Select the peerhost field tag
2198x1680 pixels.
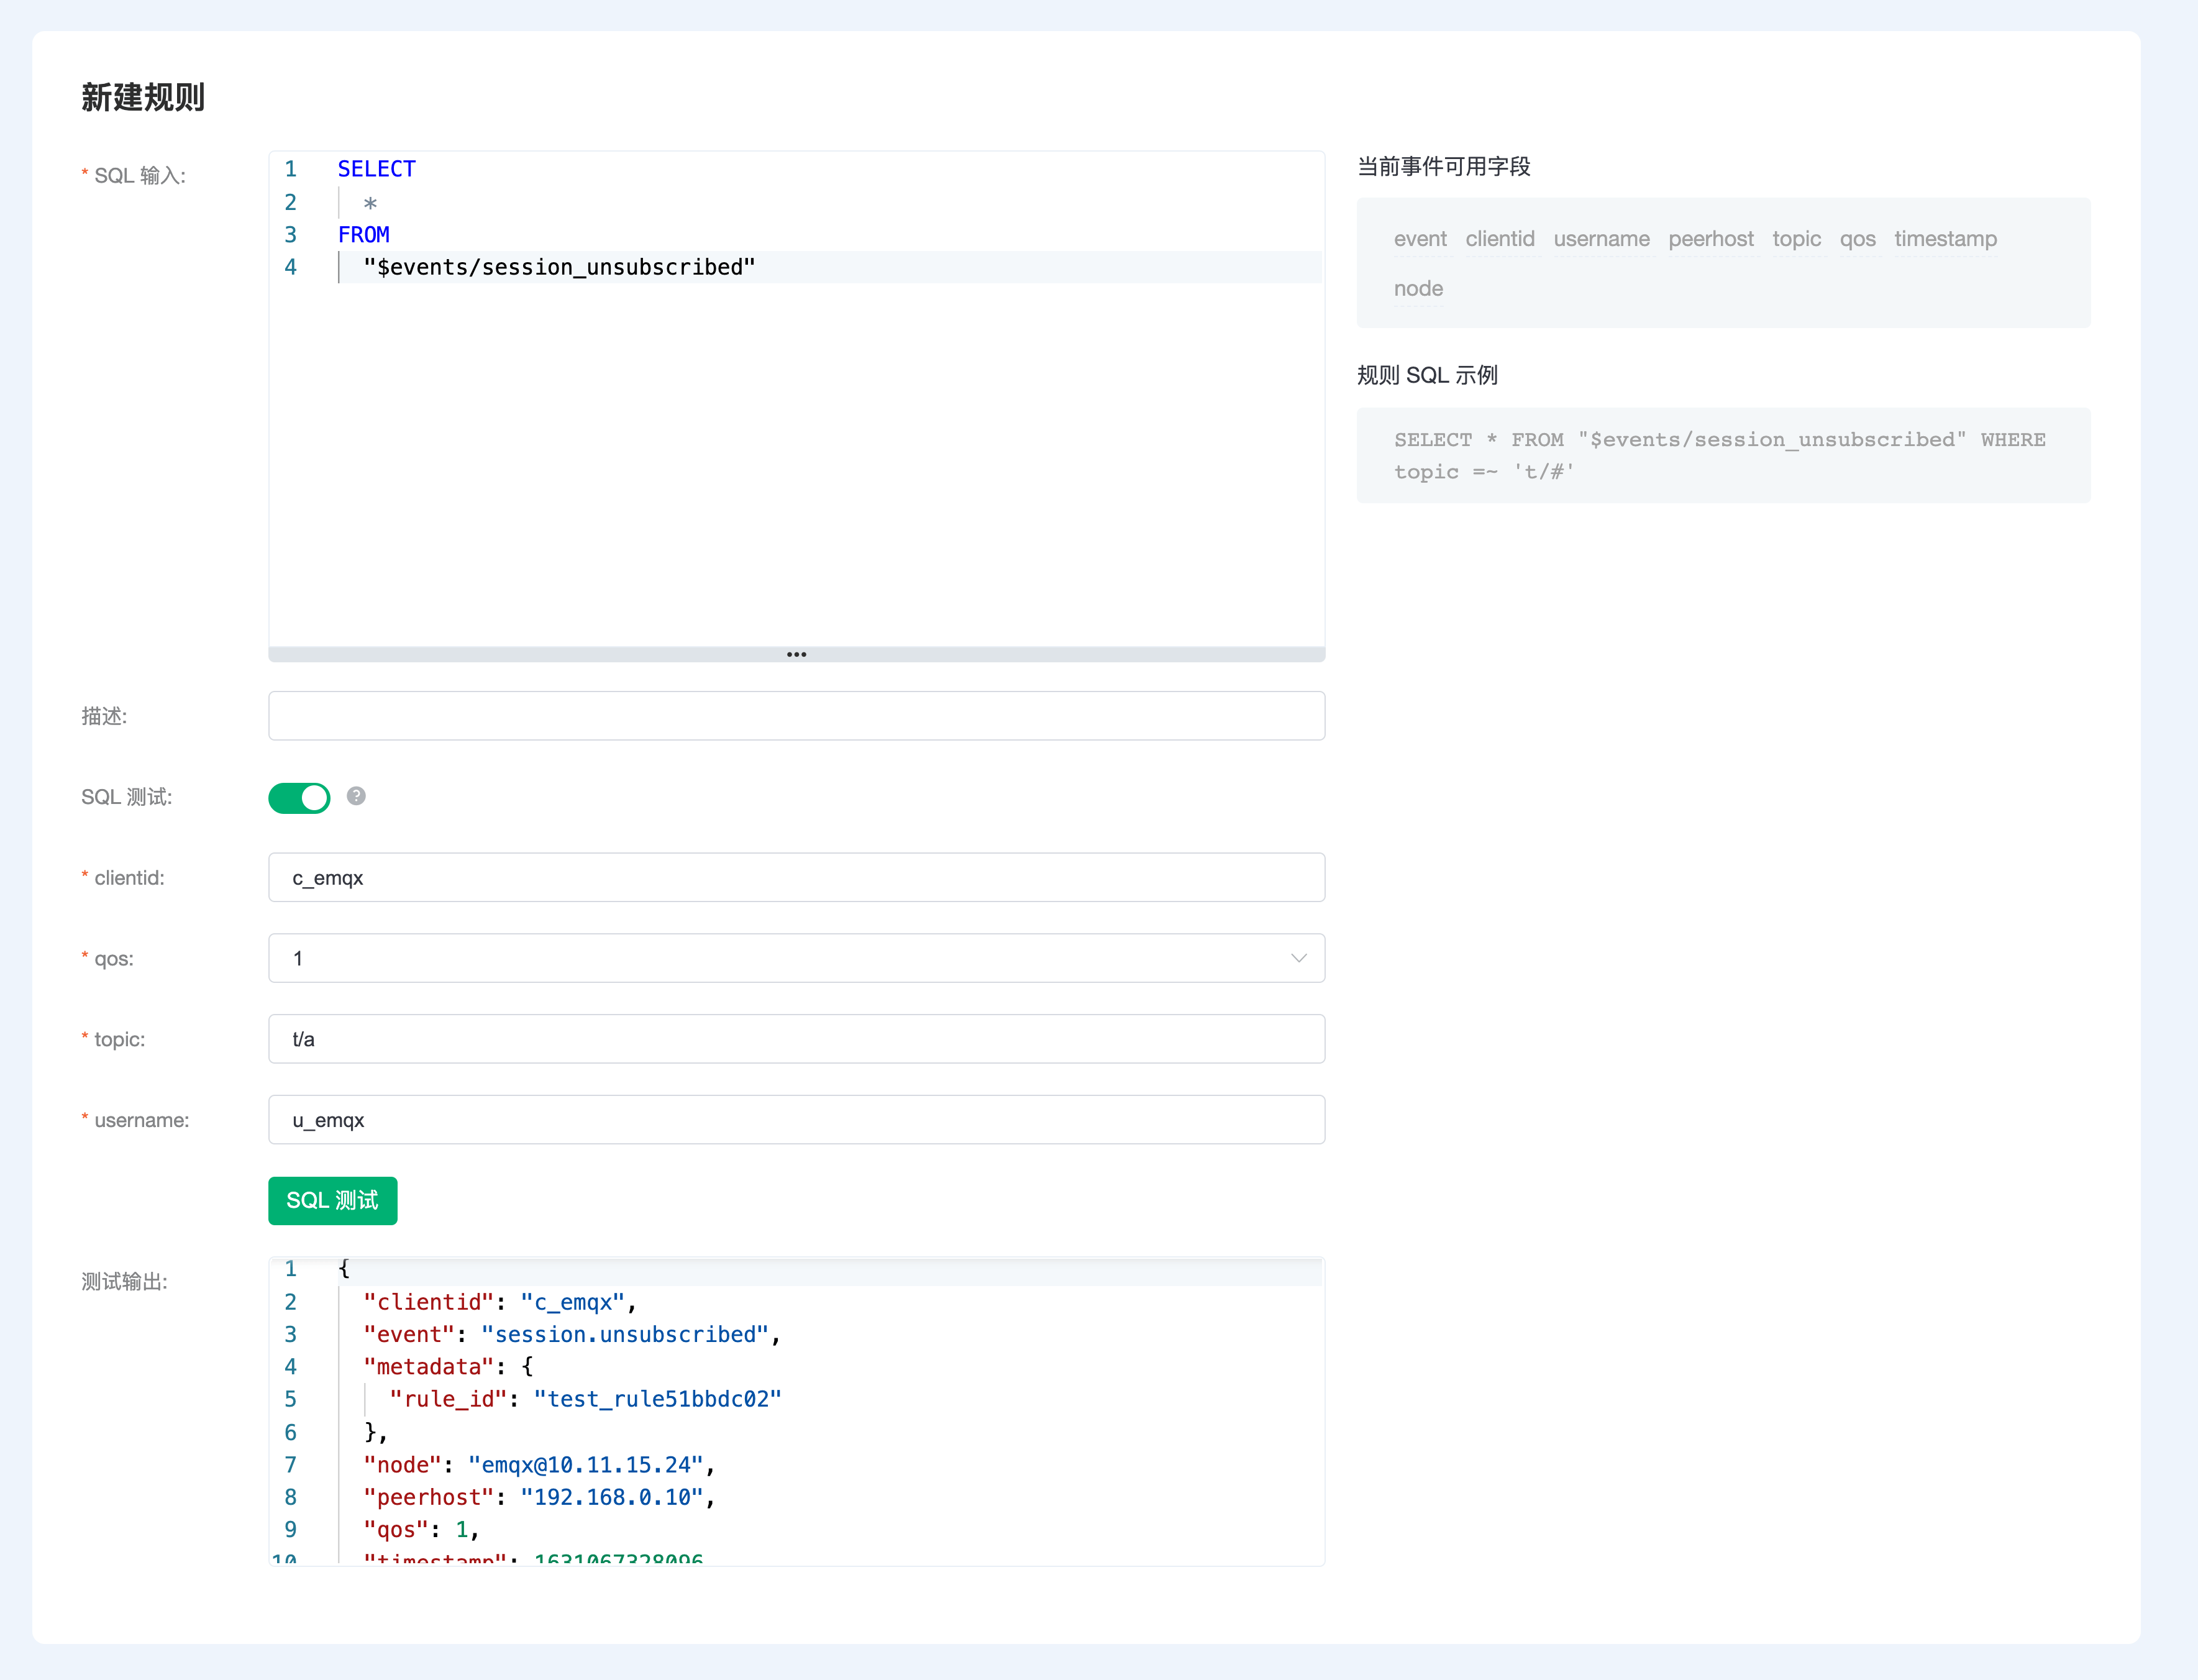click(x=1710, y=239)
